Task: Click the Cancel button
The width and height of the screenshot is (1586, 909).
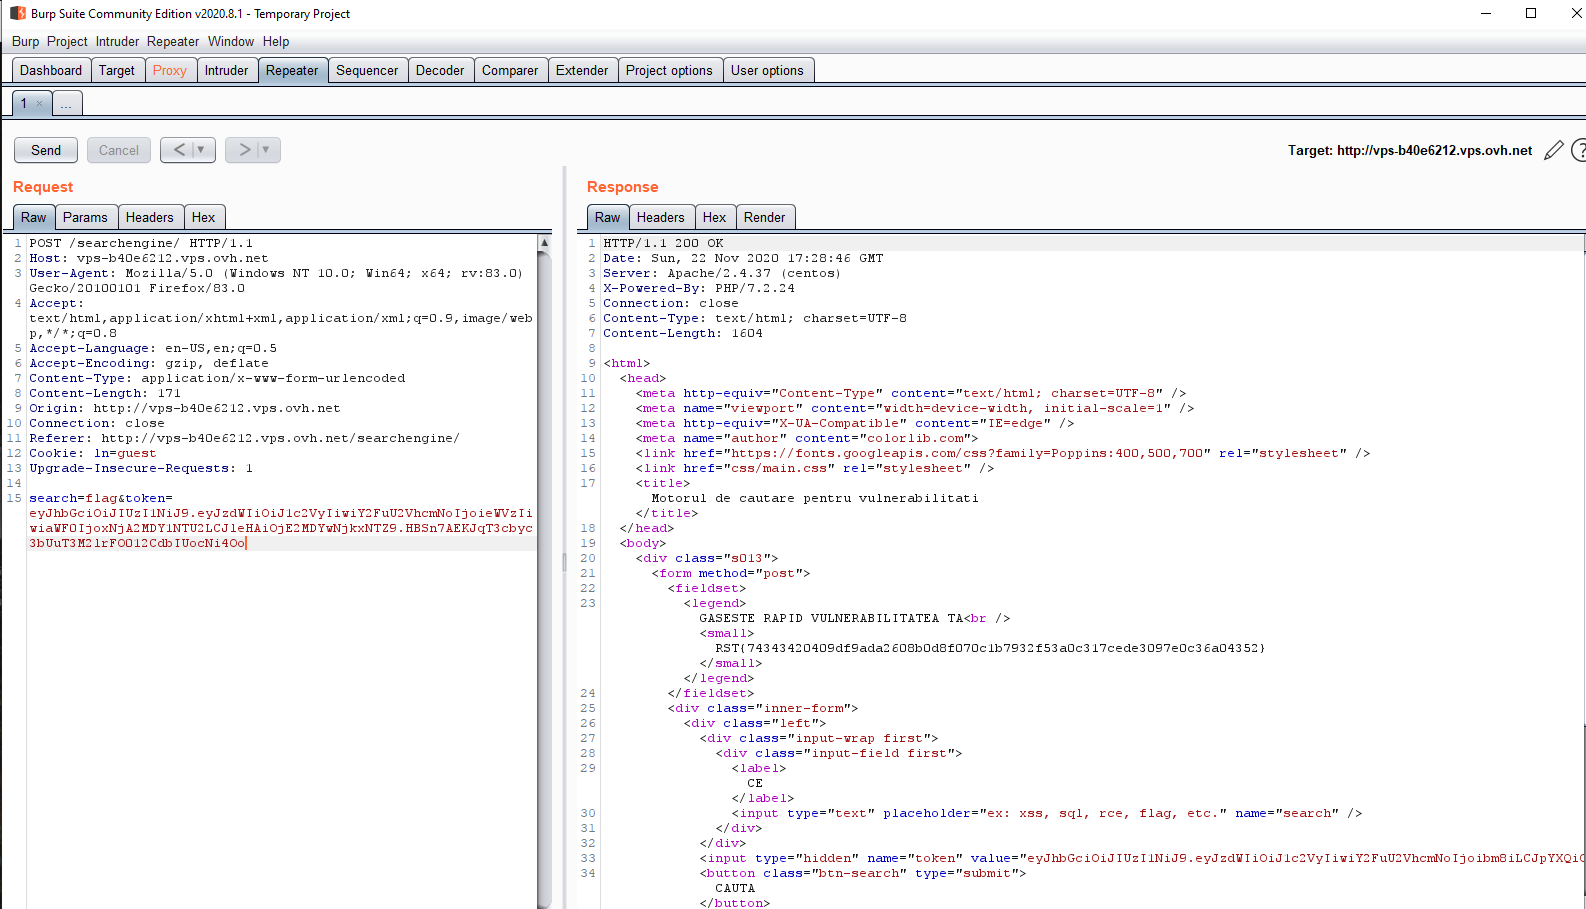Action: (119, 150)
